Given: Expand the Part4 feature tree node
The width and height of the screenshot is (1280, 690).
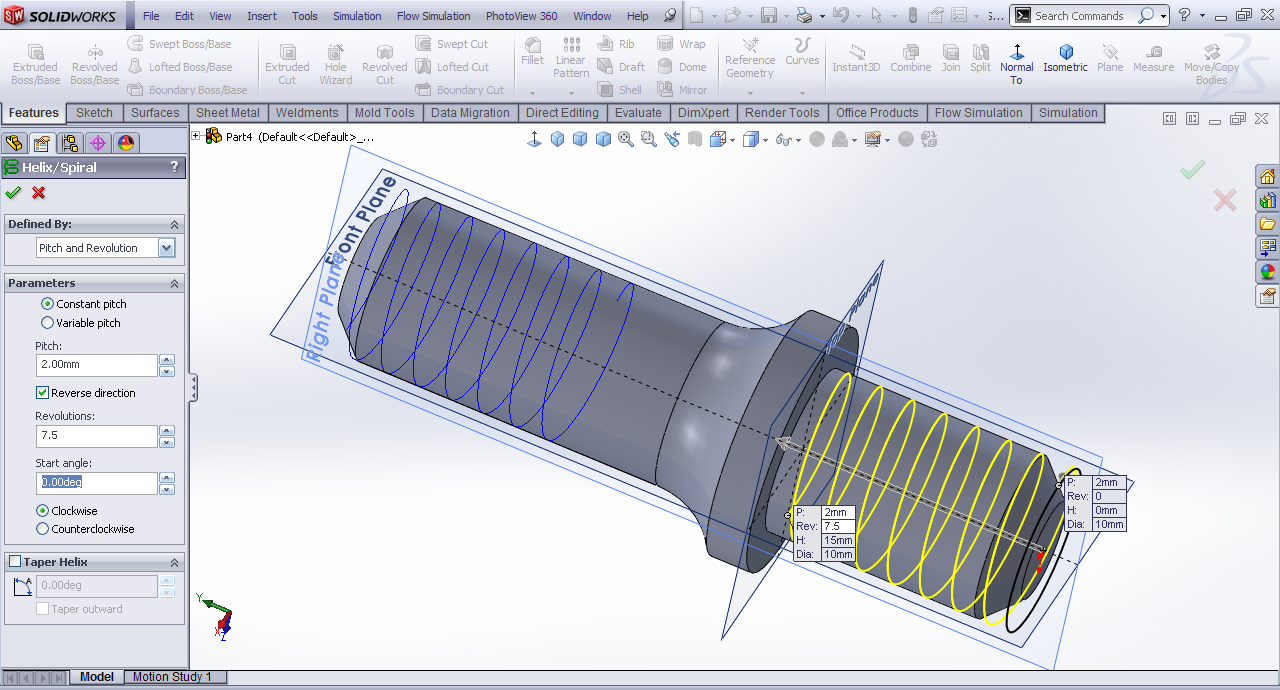Looking at the screenshot, I should (196, 136).
